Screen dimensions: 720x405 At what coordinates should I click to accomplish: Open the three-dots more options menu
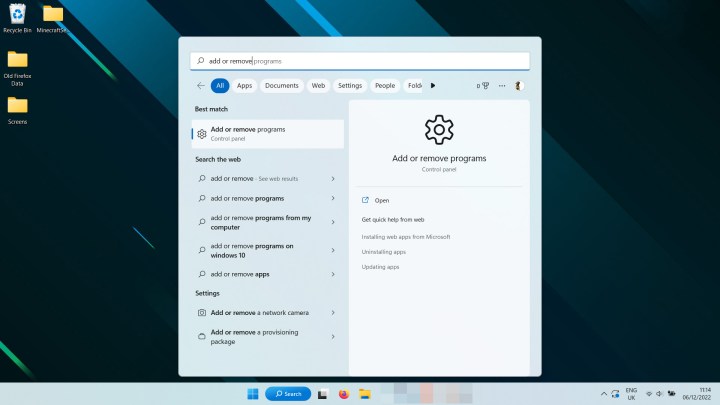click(x=502, y=86)
